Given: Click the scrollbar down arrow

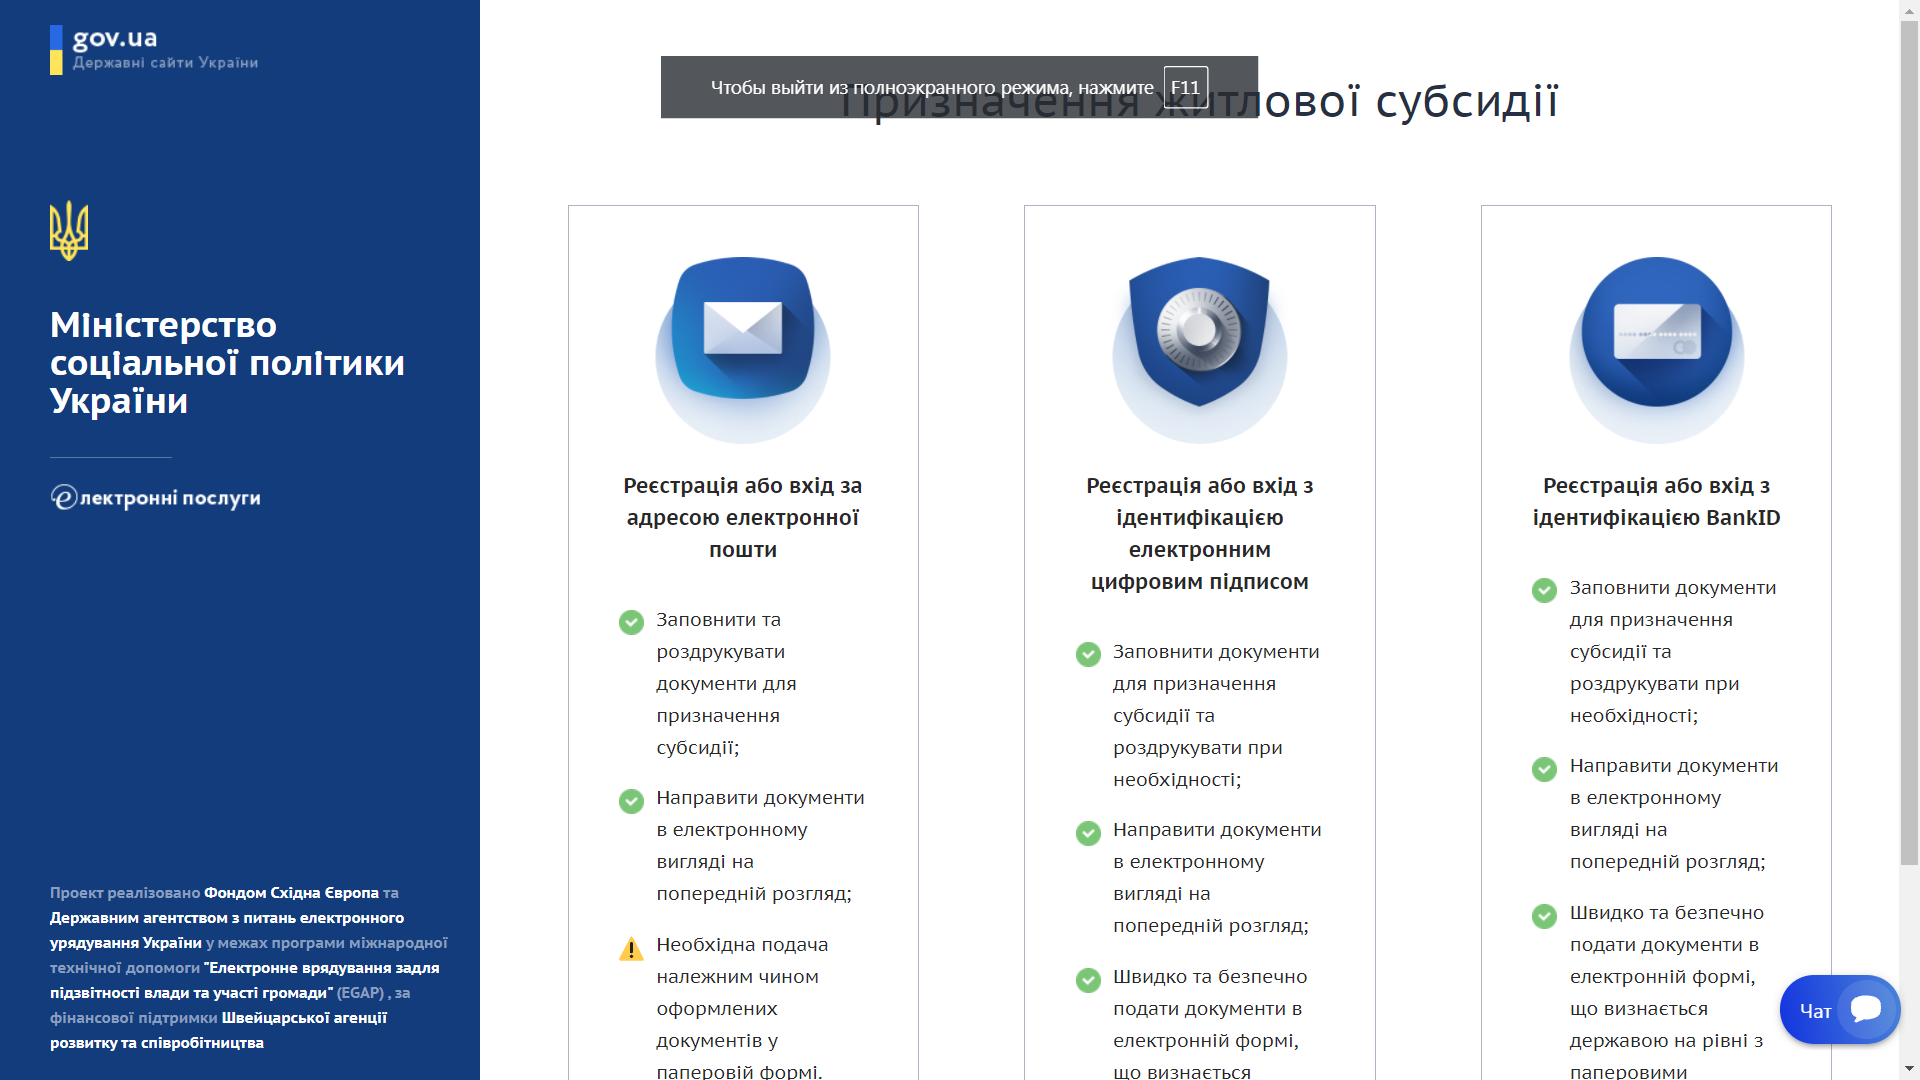Looking at the screenshot, I should [x=1909, y=1070].
